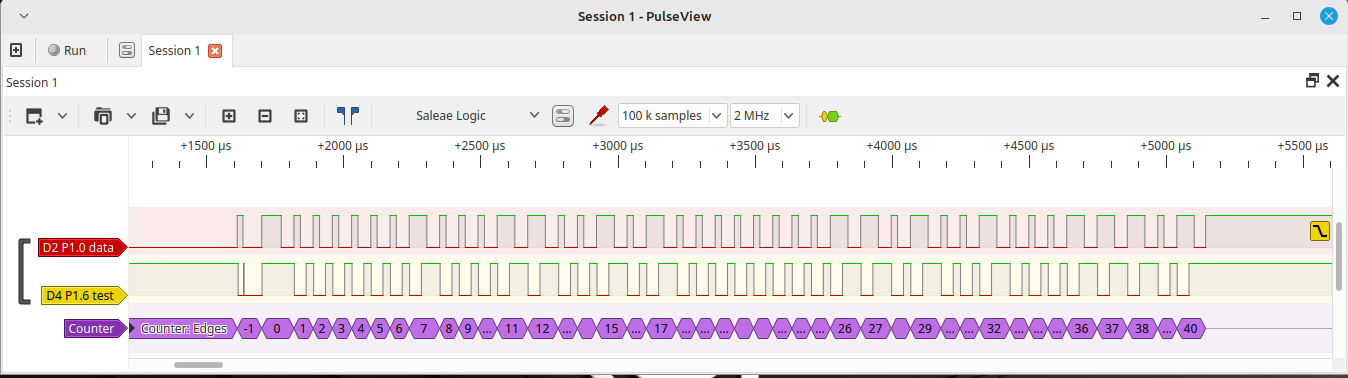Select the D4 P1.6 test channel label
This screenshot has width=1348, height=378.
[83, 295]
